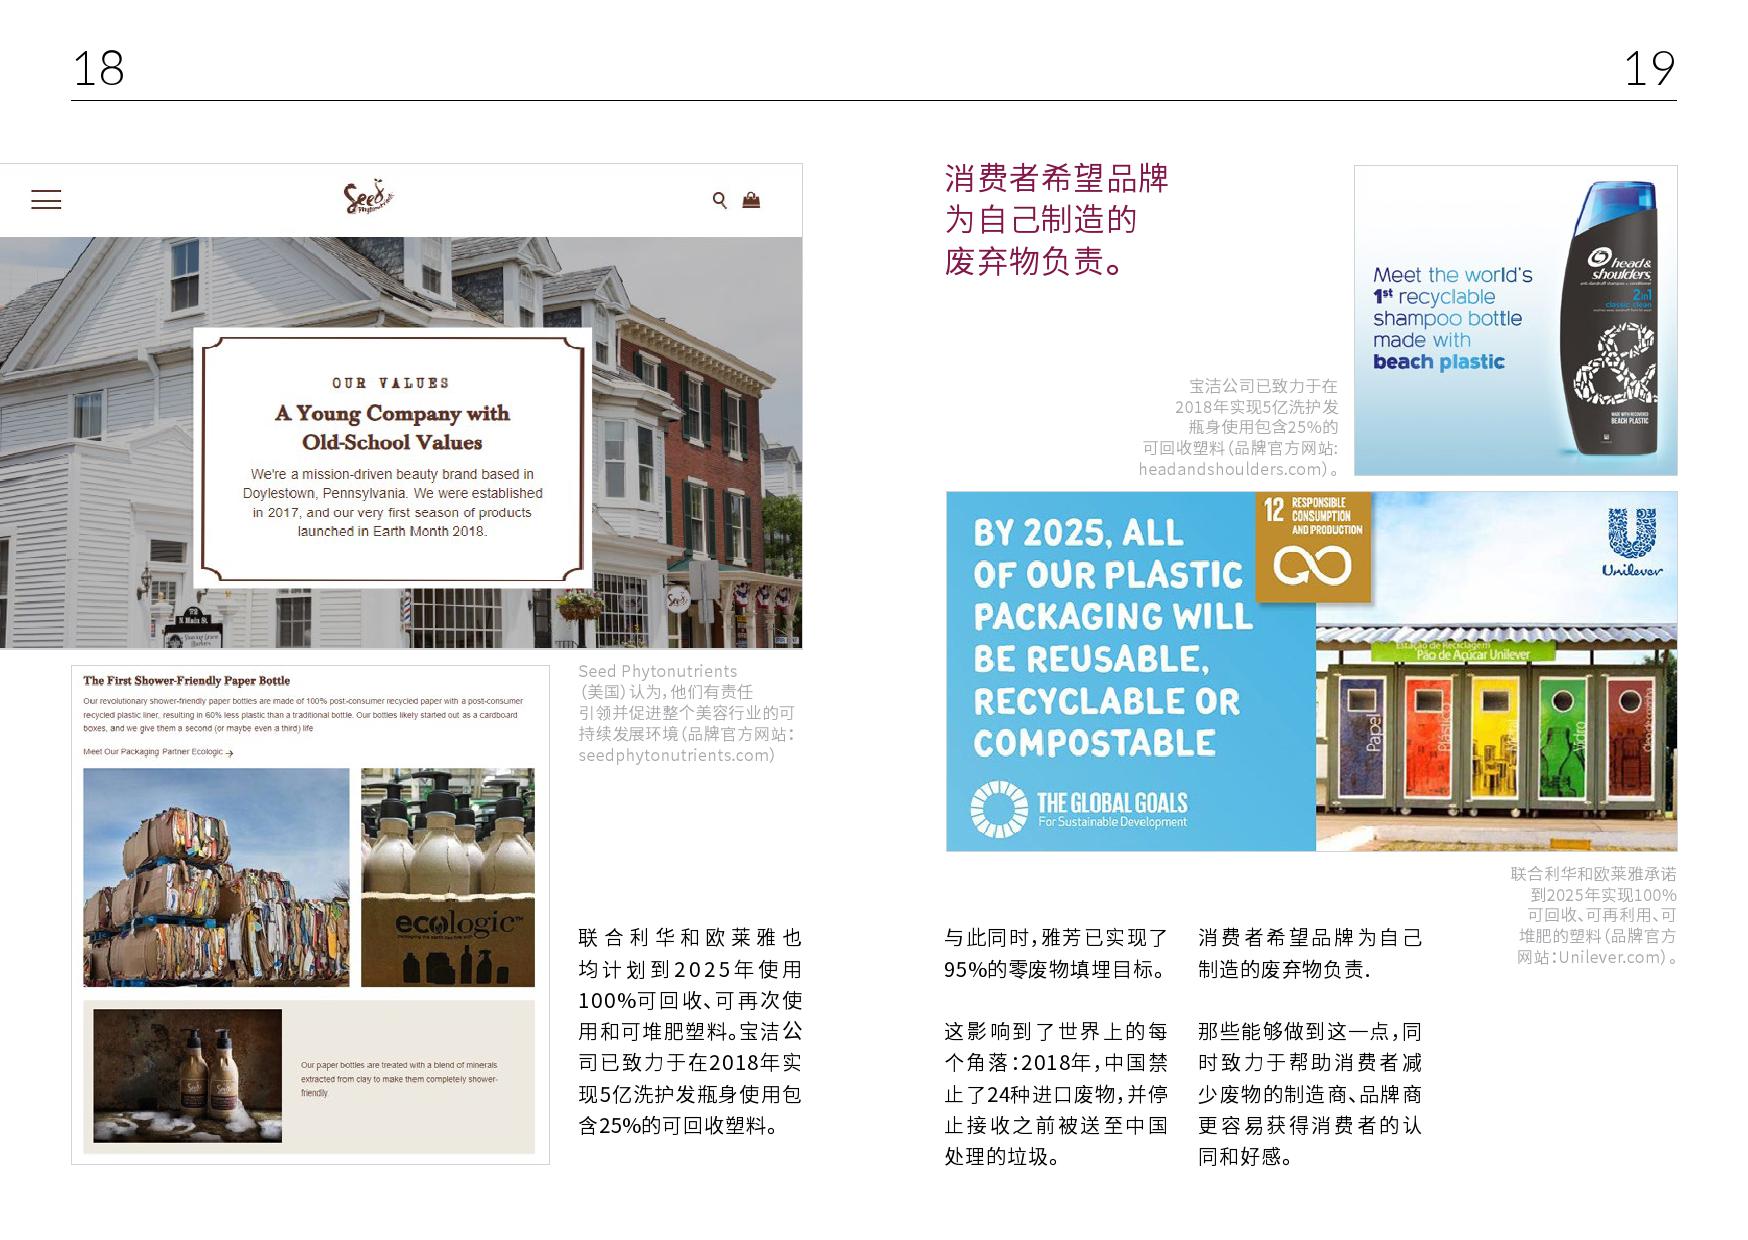Open the hamburger menu on Seed website
Viewport: 1748px width, 1240px height.
(46, 200)
